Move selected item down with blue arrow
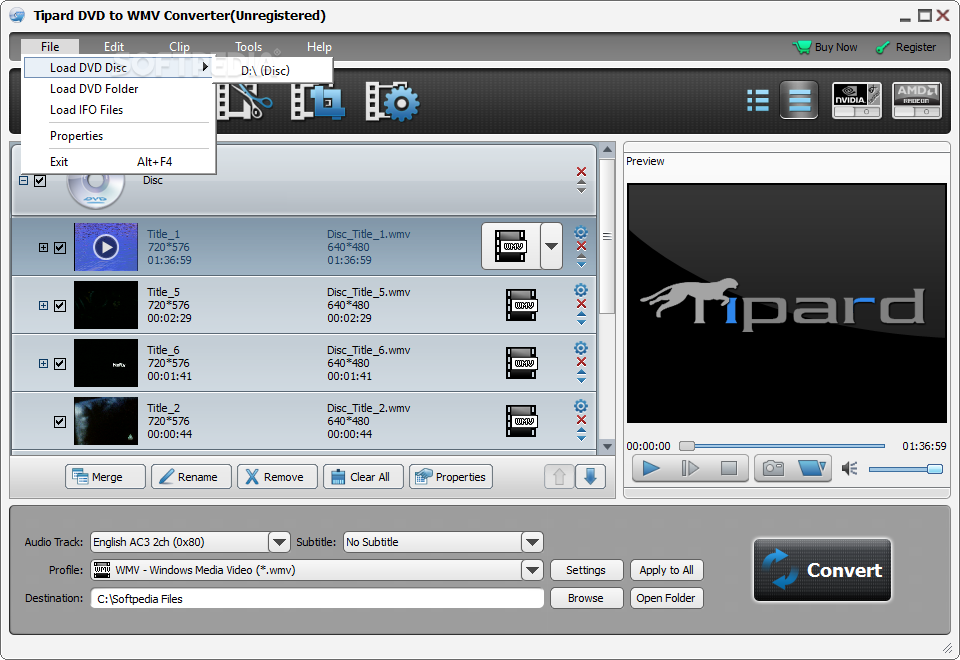The height and width of the screenshot is (660, 960). click(x=590, y=476)
